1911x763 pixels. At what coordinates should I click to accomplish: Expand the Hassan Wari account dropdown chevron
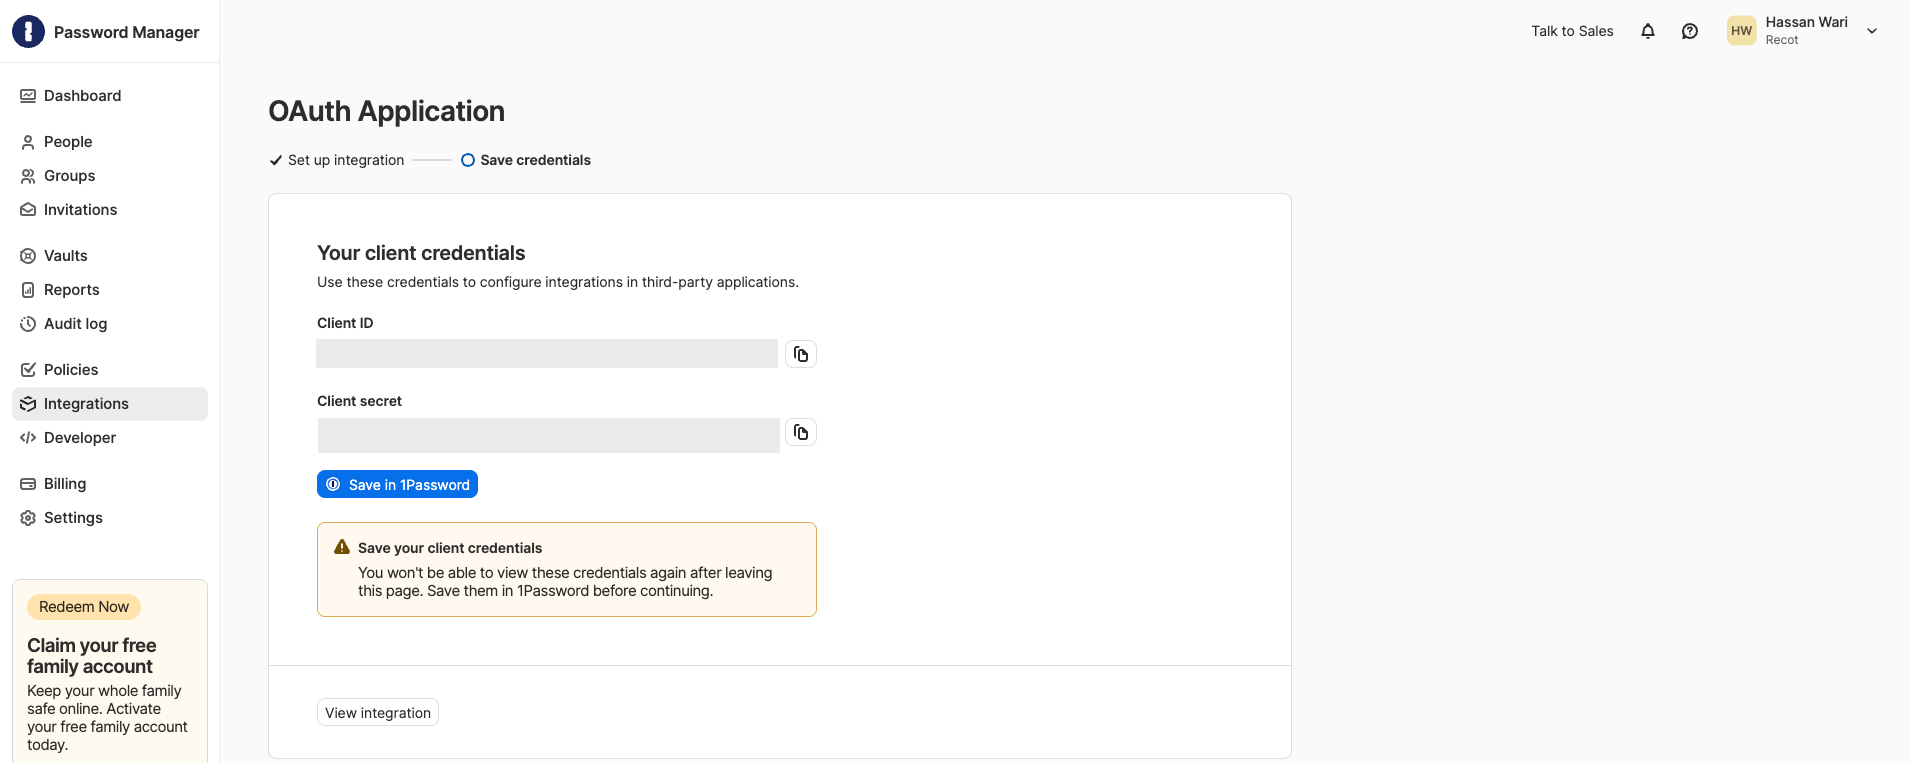pyautogui.click(x=1872, y=31)
